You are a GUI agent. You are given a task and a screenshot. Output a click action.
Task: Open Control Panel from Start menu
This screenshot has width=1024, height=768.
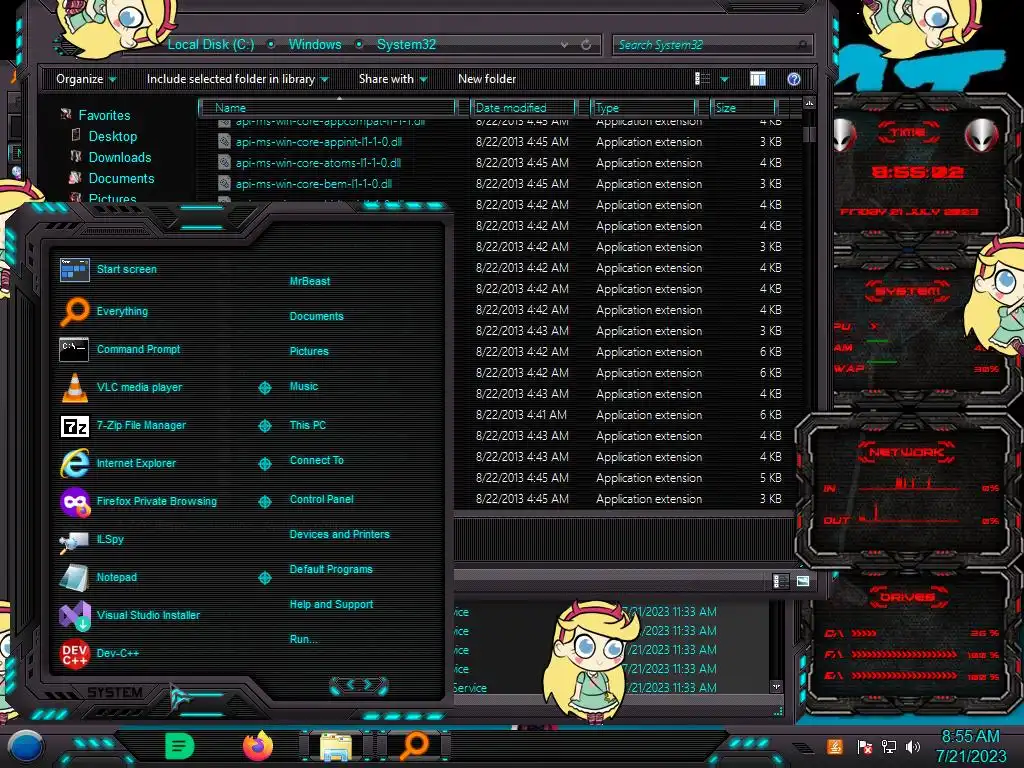[321, 500]
